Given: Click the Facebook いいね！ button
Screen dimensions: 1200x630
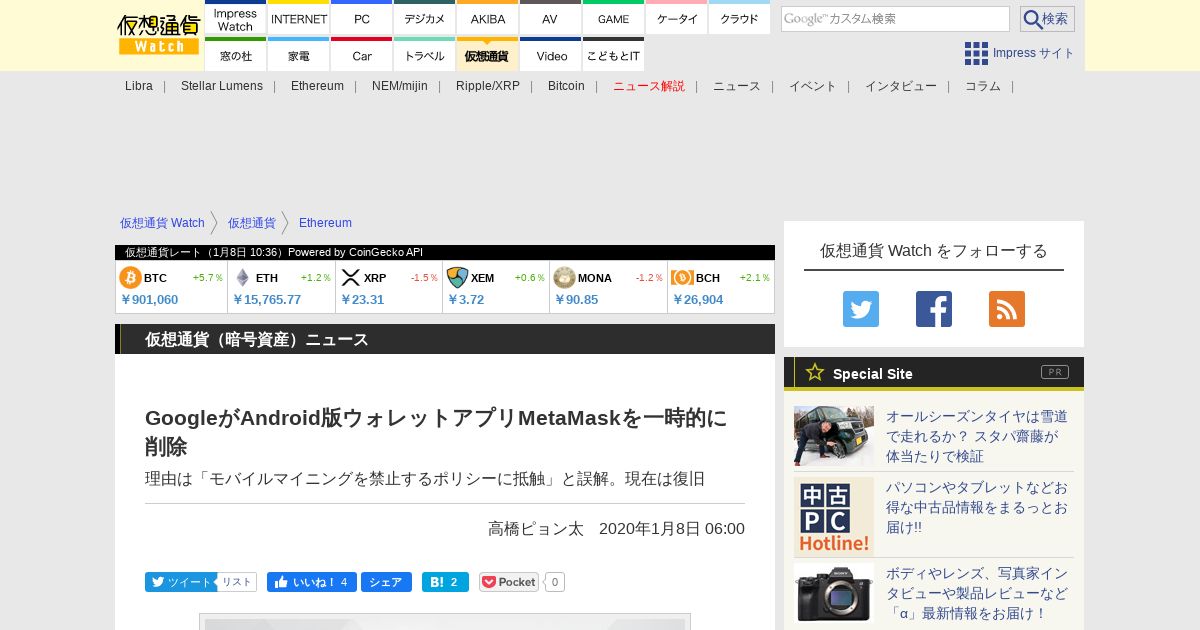Looking at the screenshot, I should point(312,582).
